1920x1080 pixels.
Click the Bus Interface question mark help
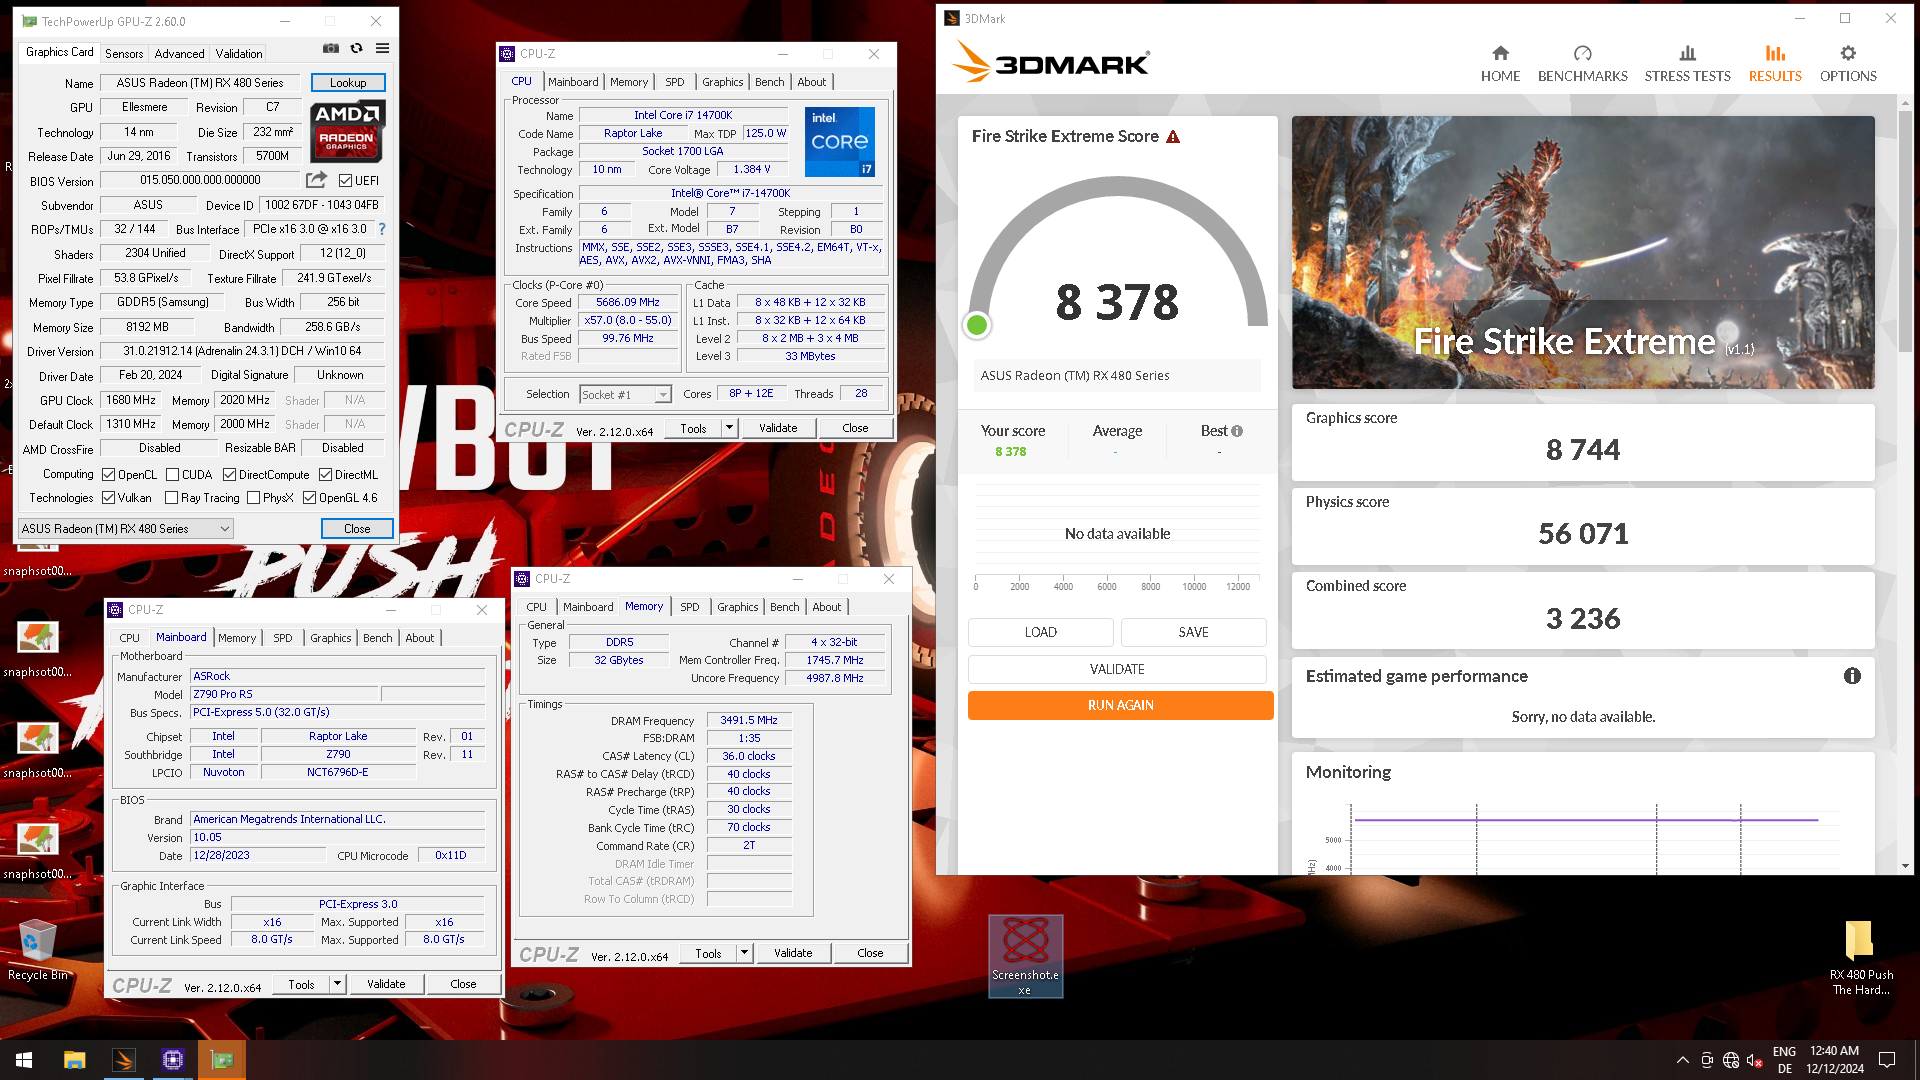tap(382, 229)
